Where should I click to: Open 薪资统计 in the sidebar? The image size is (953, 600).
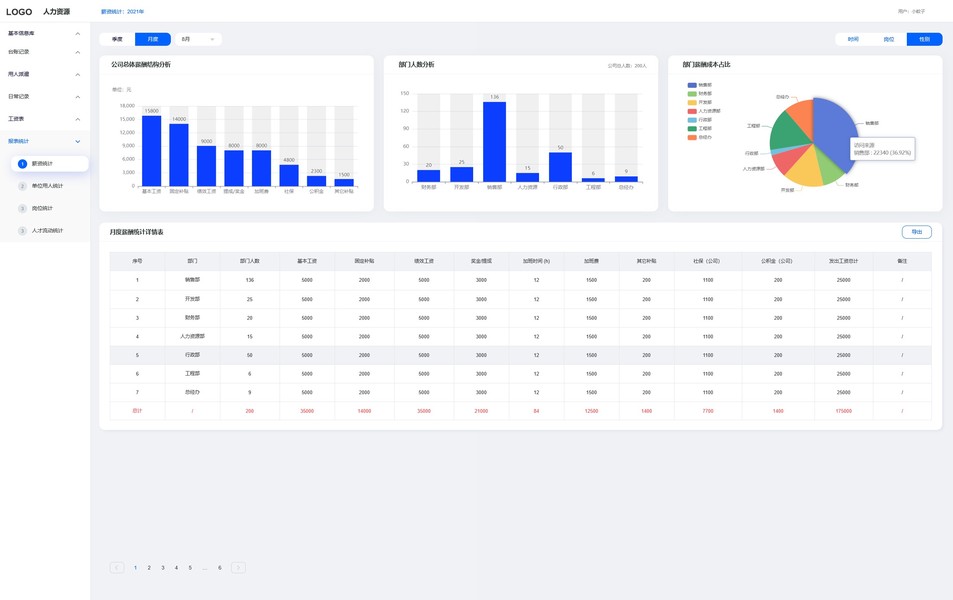pos(50,164)
